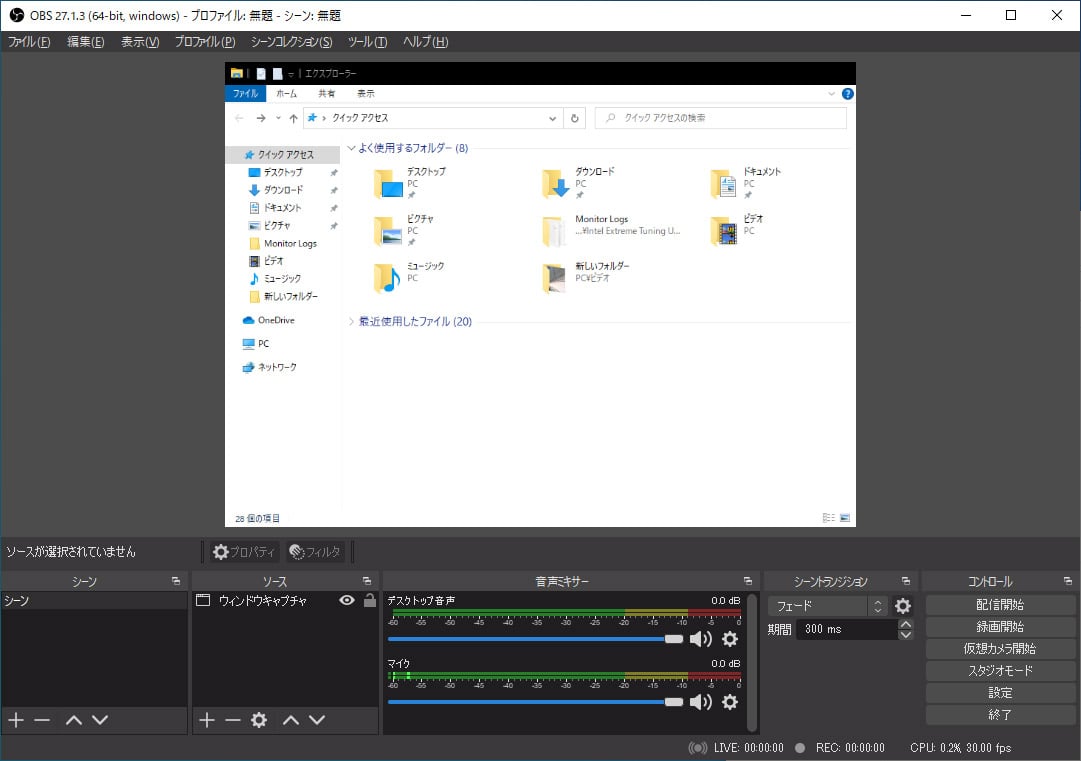Undock the ソース panel
The image size is (1081, 761).
367,581
